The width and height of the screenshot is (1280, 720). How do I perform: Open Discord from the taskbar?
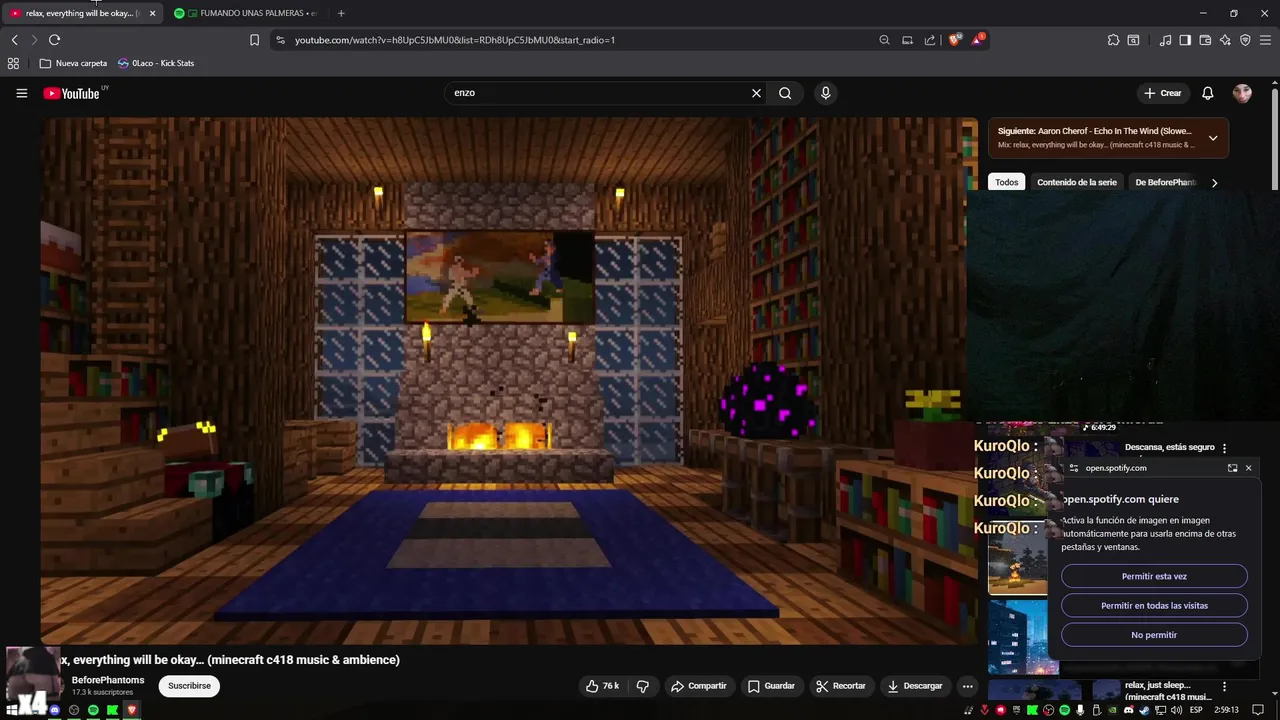[x=54, y=710]
